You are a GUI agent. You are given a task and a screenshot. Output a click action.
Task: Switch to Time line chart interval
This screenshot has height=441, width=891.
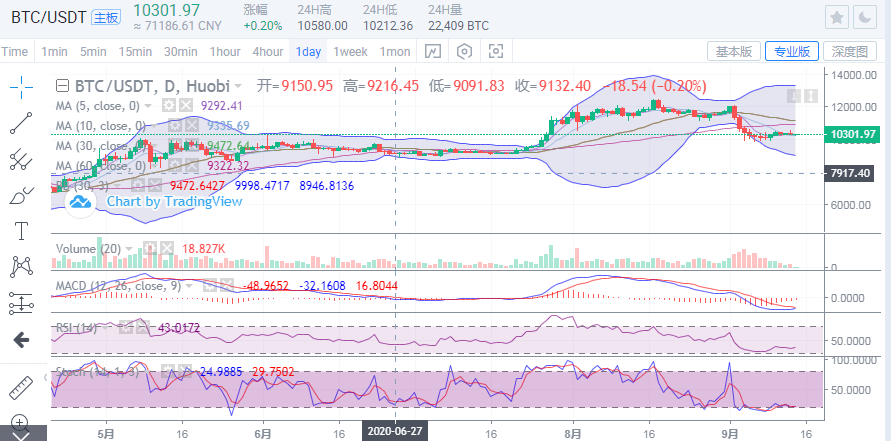pyautogui.click(x=15, y=52)
